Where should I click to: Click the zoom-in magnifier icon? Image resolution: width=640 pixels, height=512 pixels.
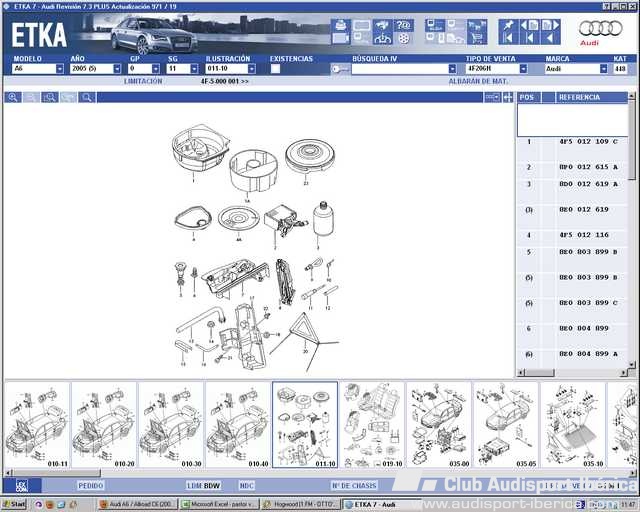pyautogui.click(x=13, y=97)
